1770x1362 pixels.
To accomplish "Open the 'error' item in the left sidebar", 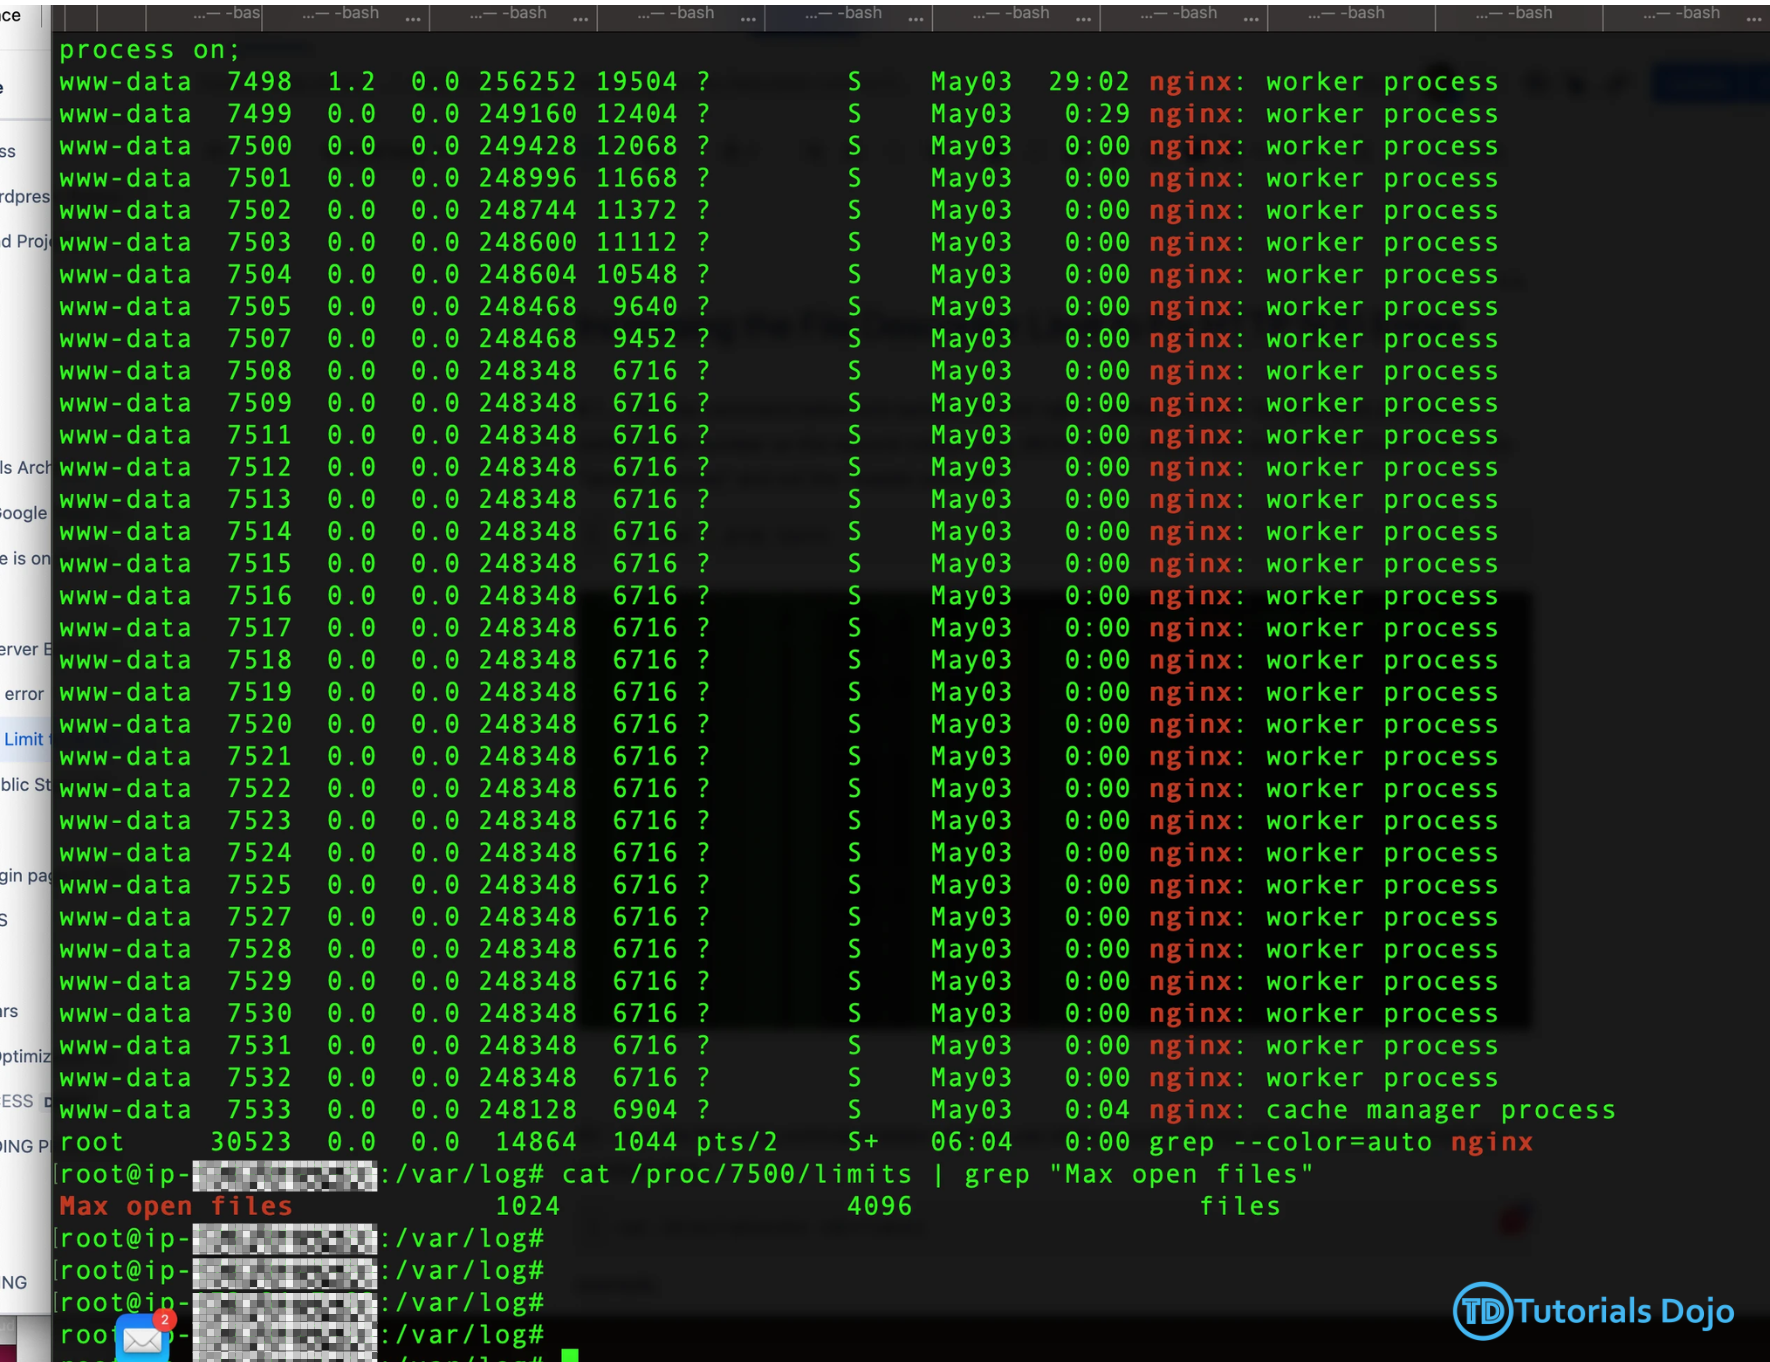I will [24, 694].
